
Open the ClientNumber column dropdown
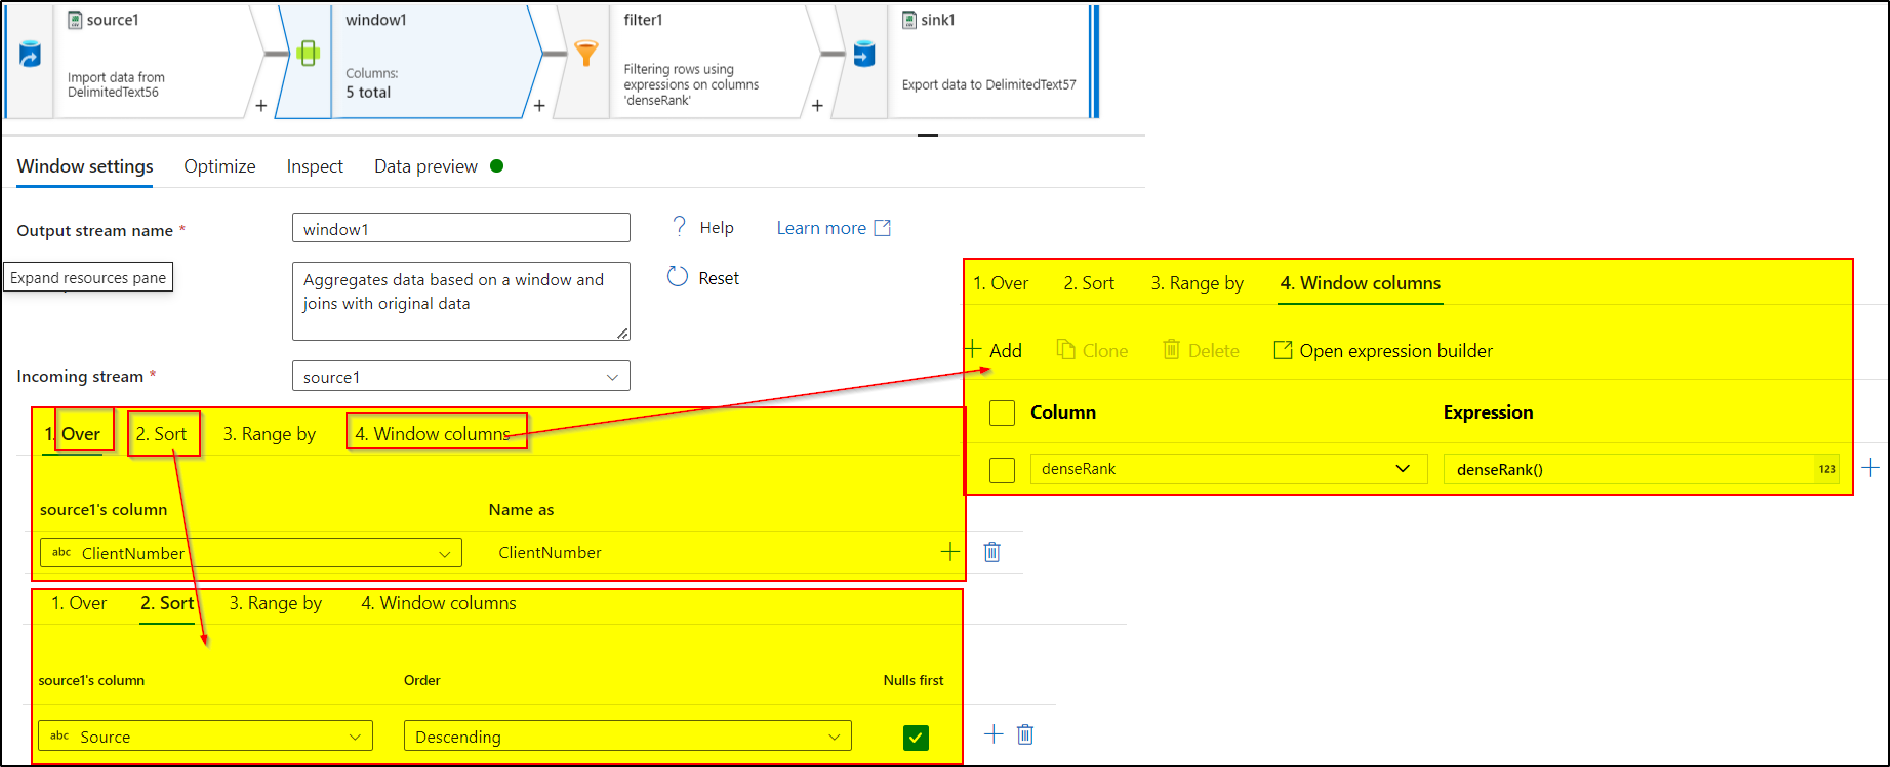pos(251,553)
